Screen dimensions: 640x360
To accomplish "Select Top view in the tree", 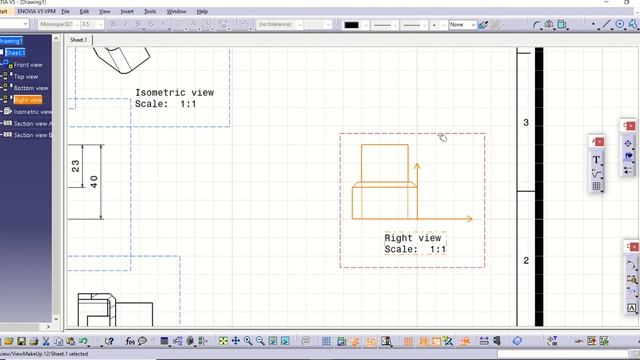I will point(26,76).
